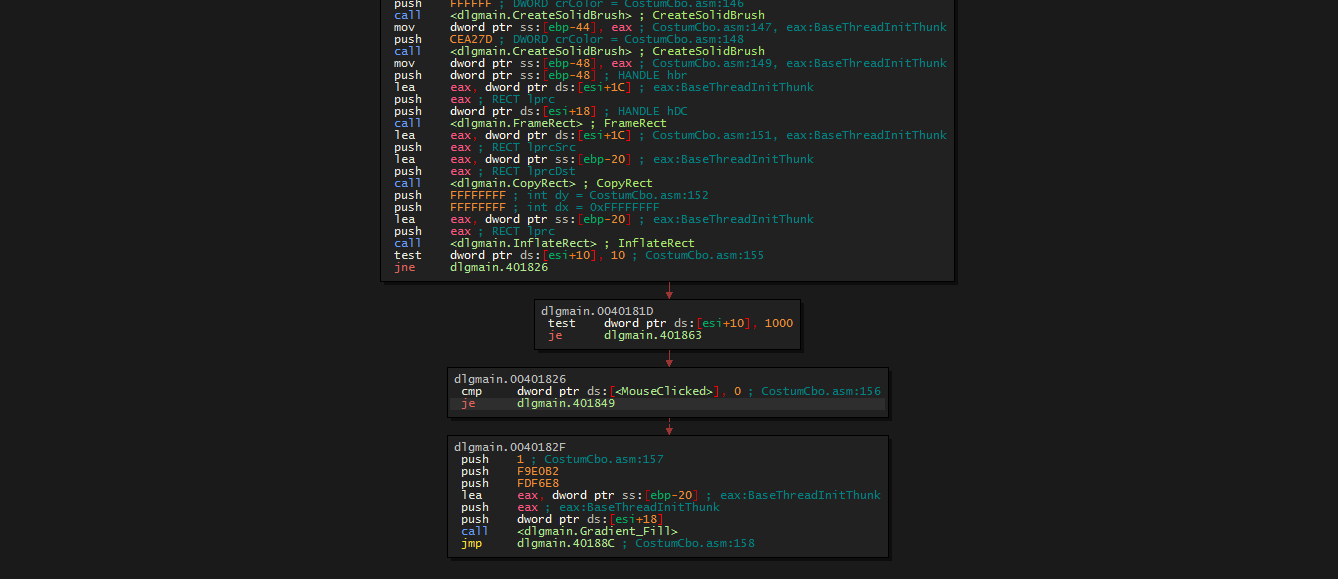Select test [esi+10], 1000 instruction
Image resolution: width=1338 pixels, height=579 pixels.
[670, 323]
